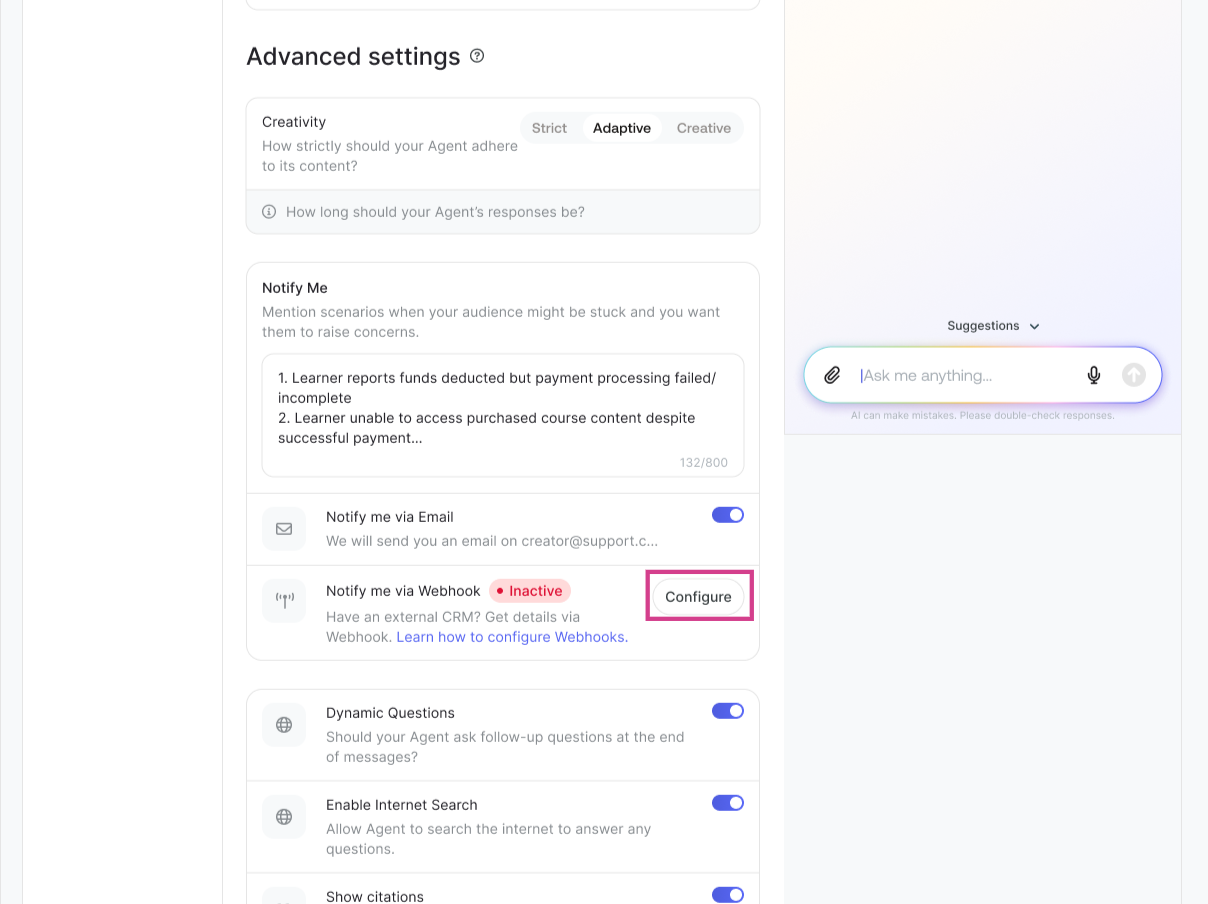Click the email envelope icon
The height and width of the screenshot is (904, 1208).
[x=284, y=528]
